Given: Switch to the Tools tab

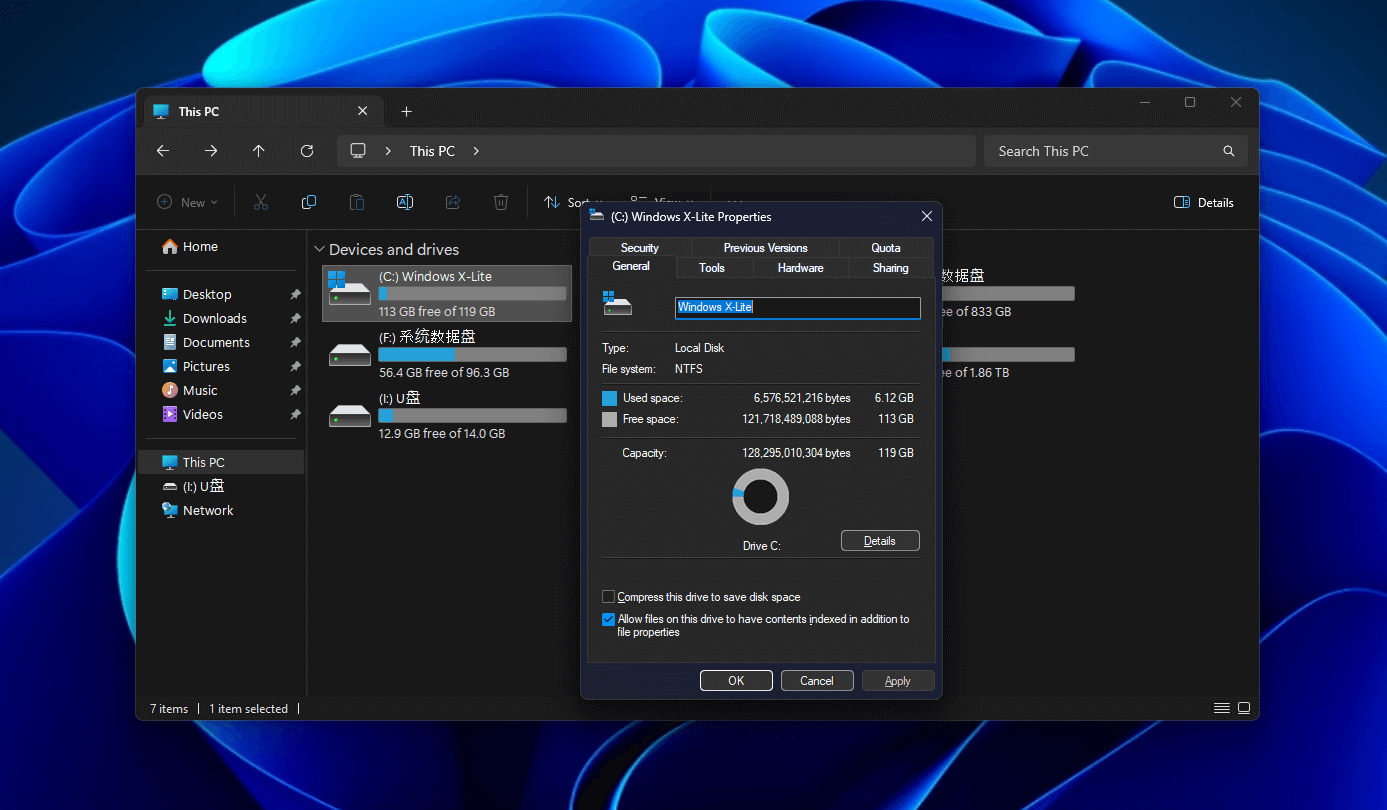Looking at the screenshot, I should [711, 267].
